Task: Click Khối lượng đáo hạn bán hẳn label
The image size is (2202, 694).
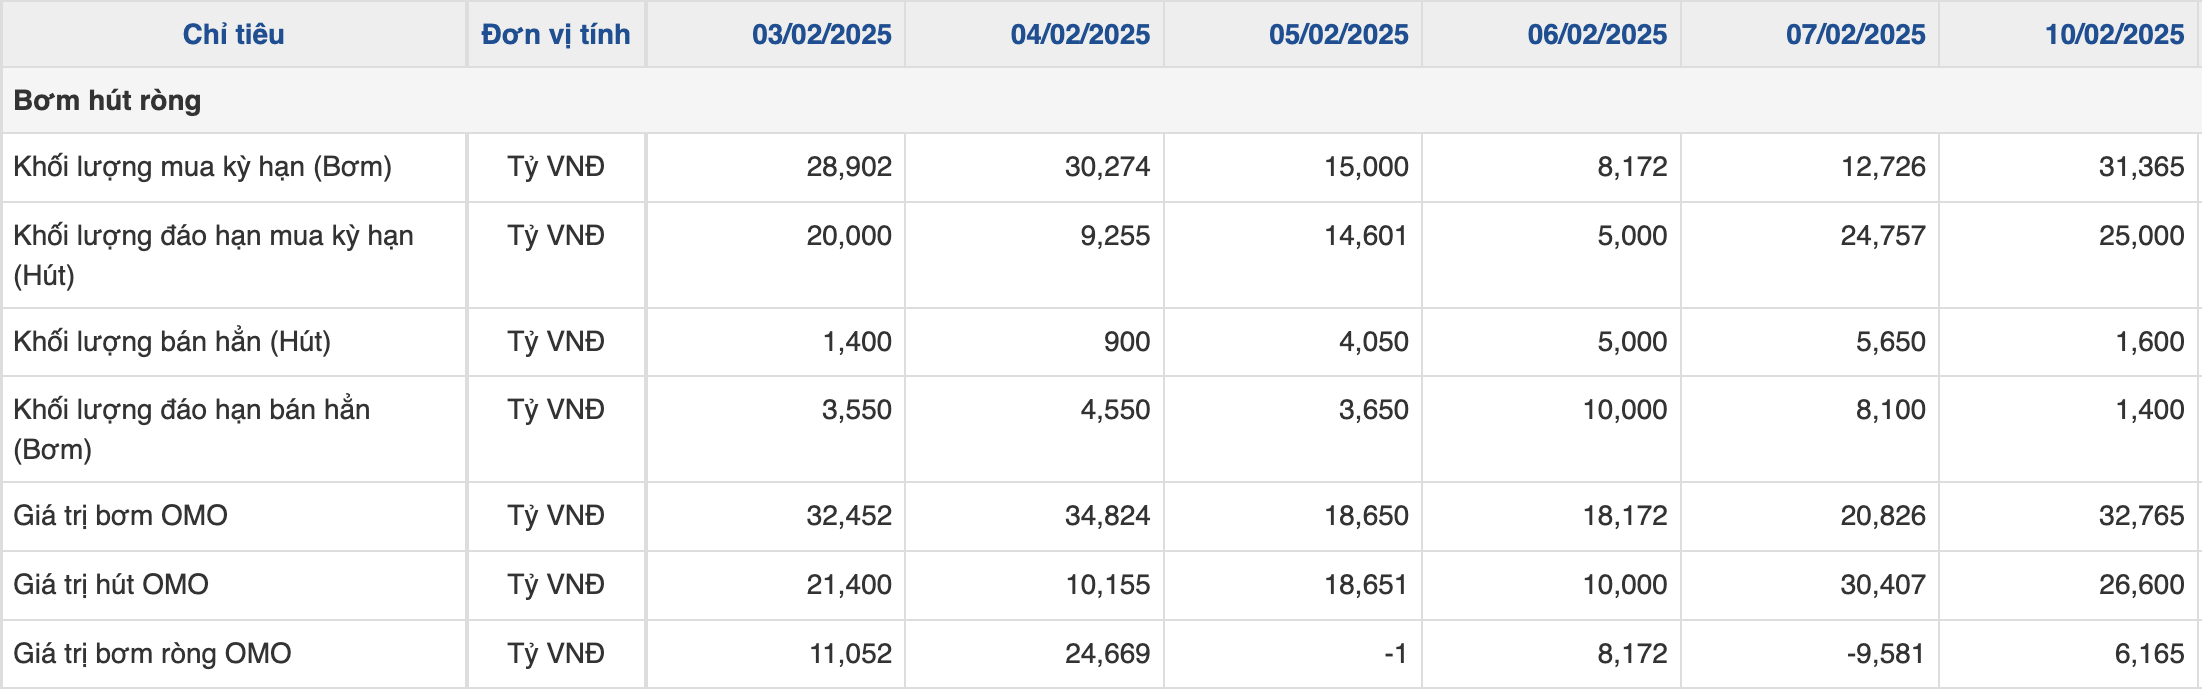Action: pyautogui.click(x=191, y=429)
